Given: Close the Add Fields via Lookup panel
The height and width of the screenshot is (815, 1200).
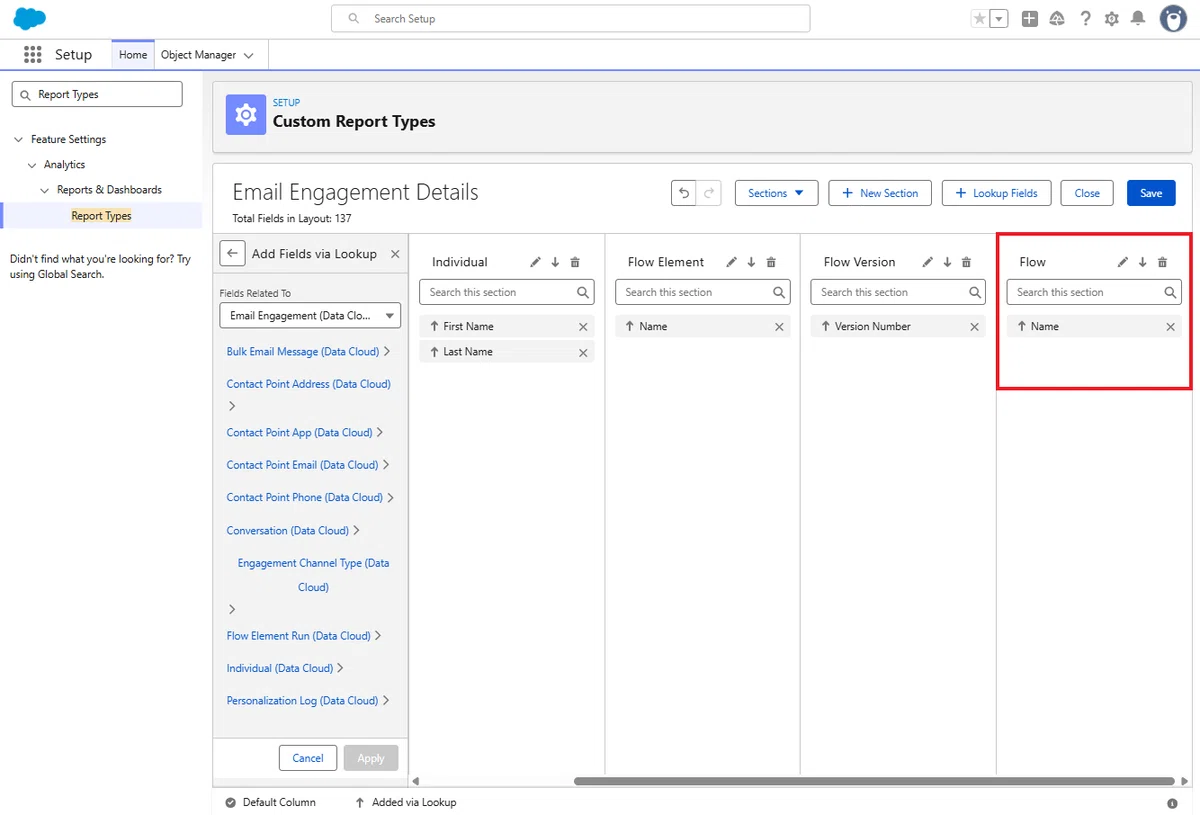Looking at the screenshot, I should pos(395,254).
